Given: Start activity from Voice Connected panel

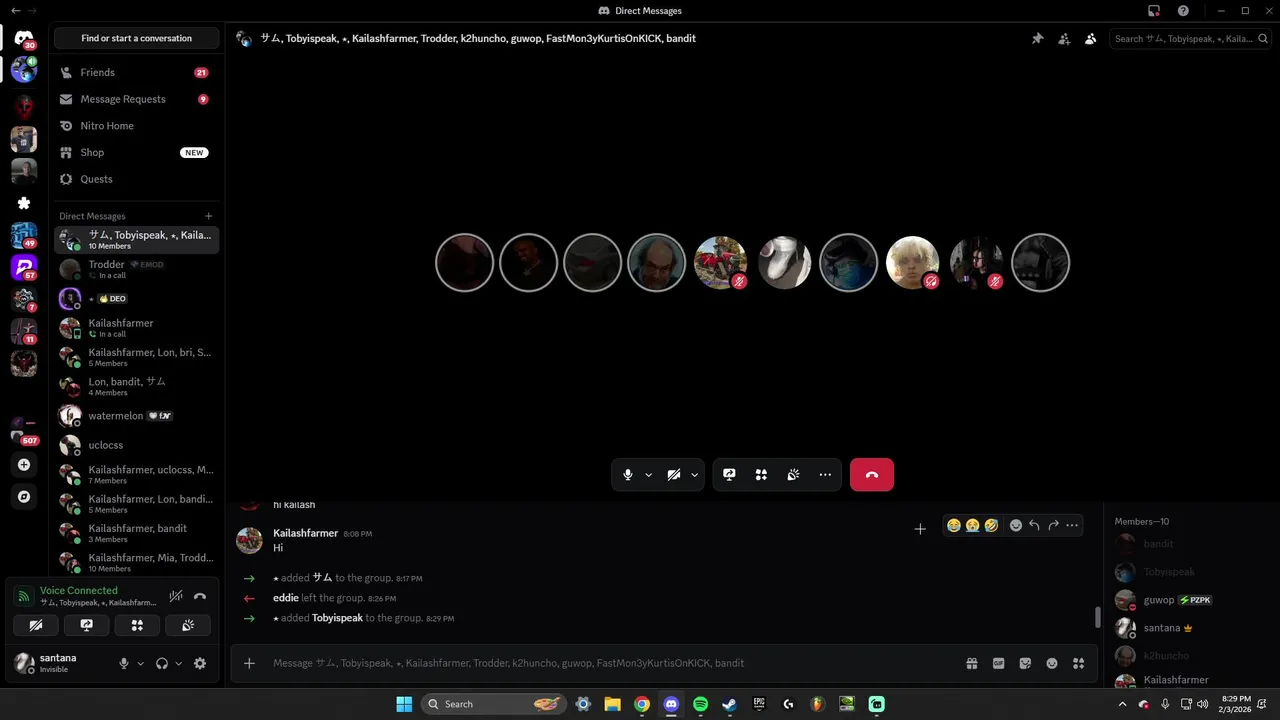Looking at the screenshot, I should point(137,625).
